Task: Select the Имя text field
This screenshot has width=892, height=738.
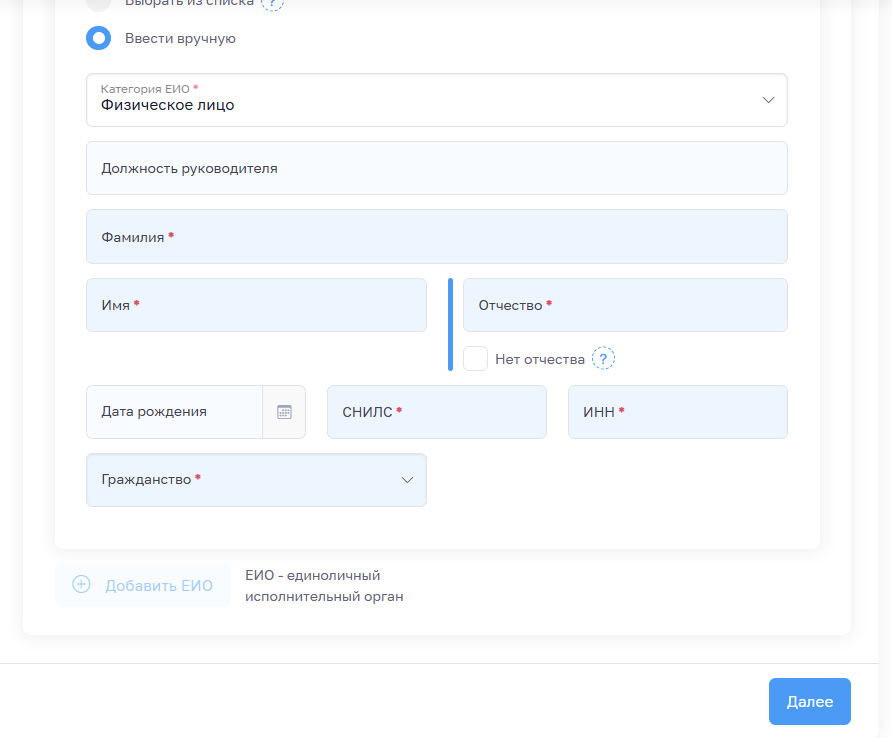Action: pyautogui.click(x=256, y=305)
